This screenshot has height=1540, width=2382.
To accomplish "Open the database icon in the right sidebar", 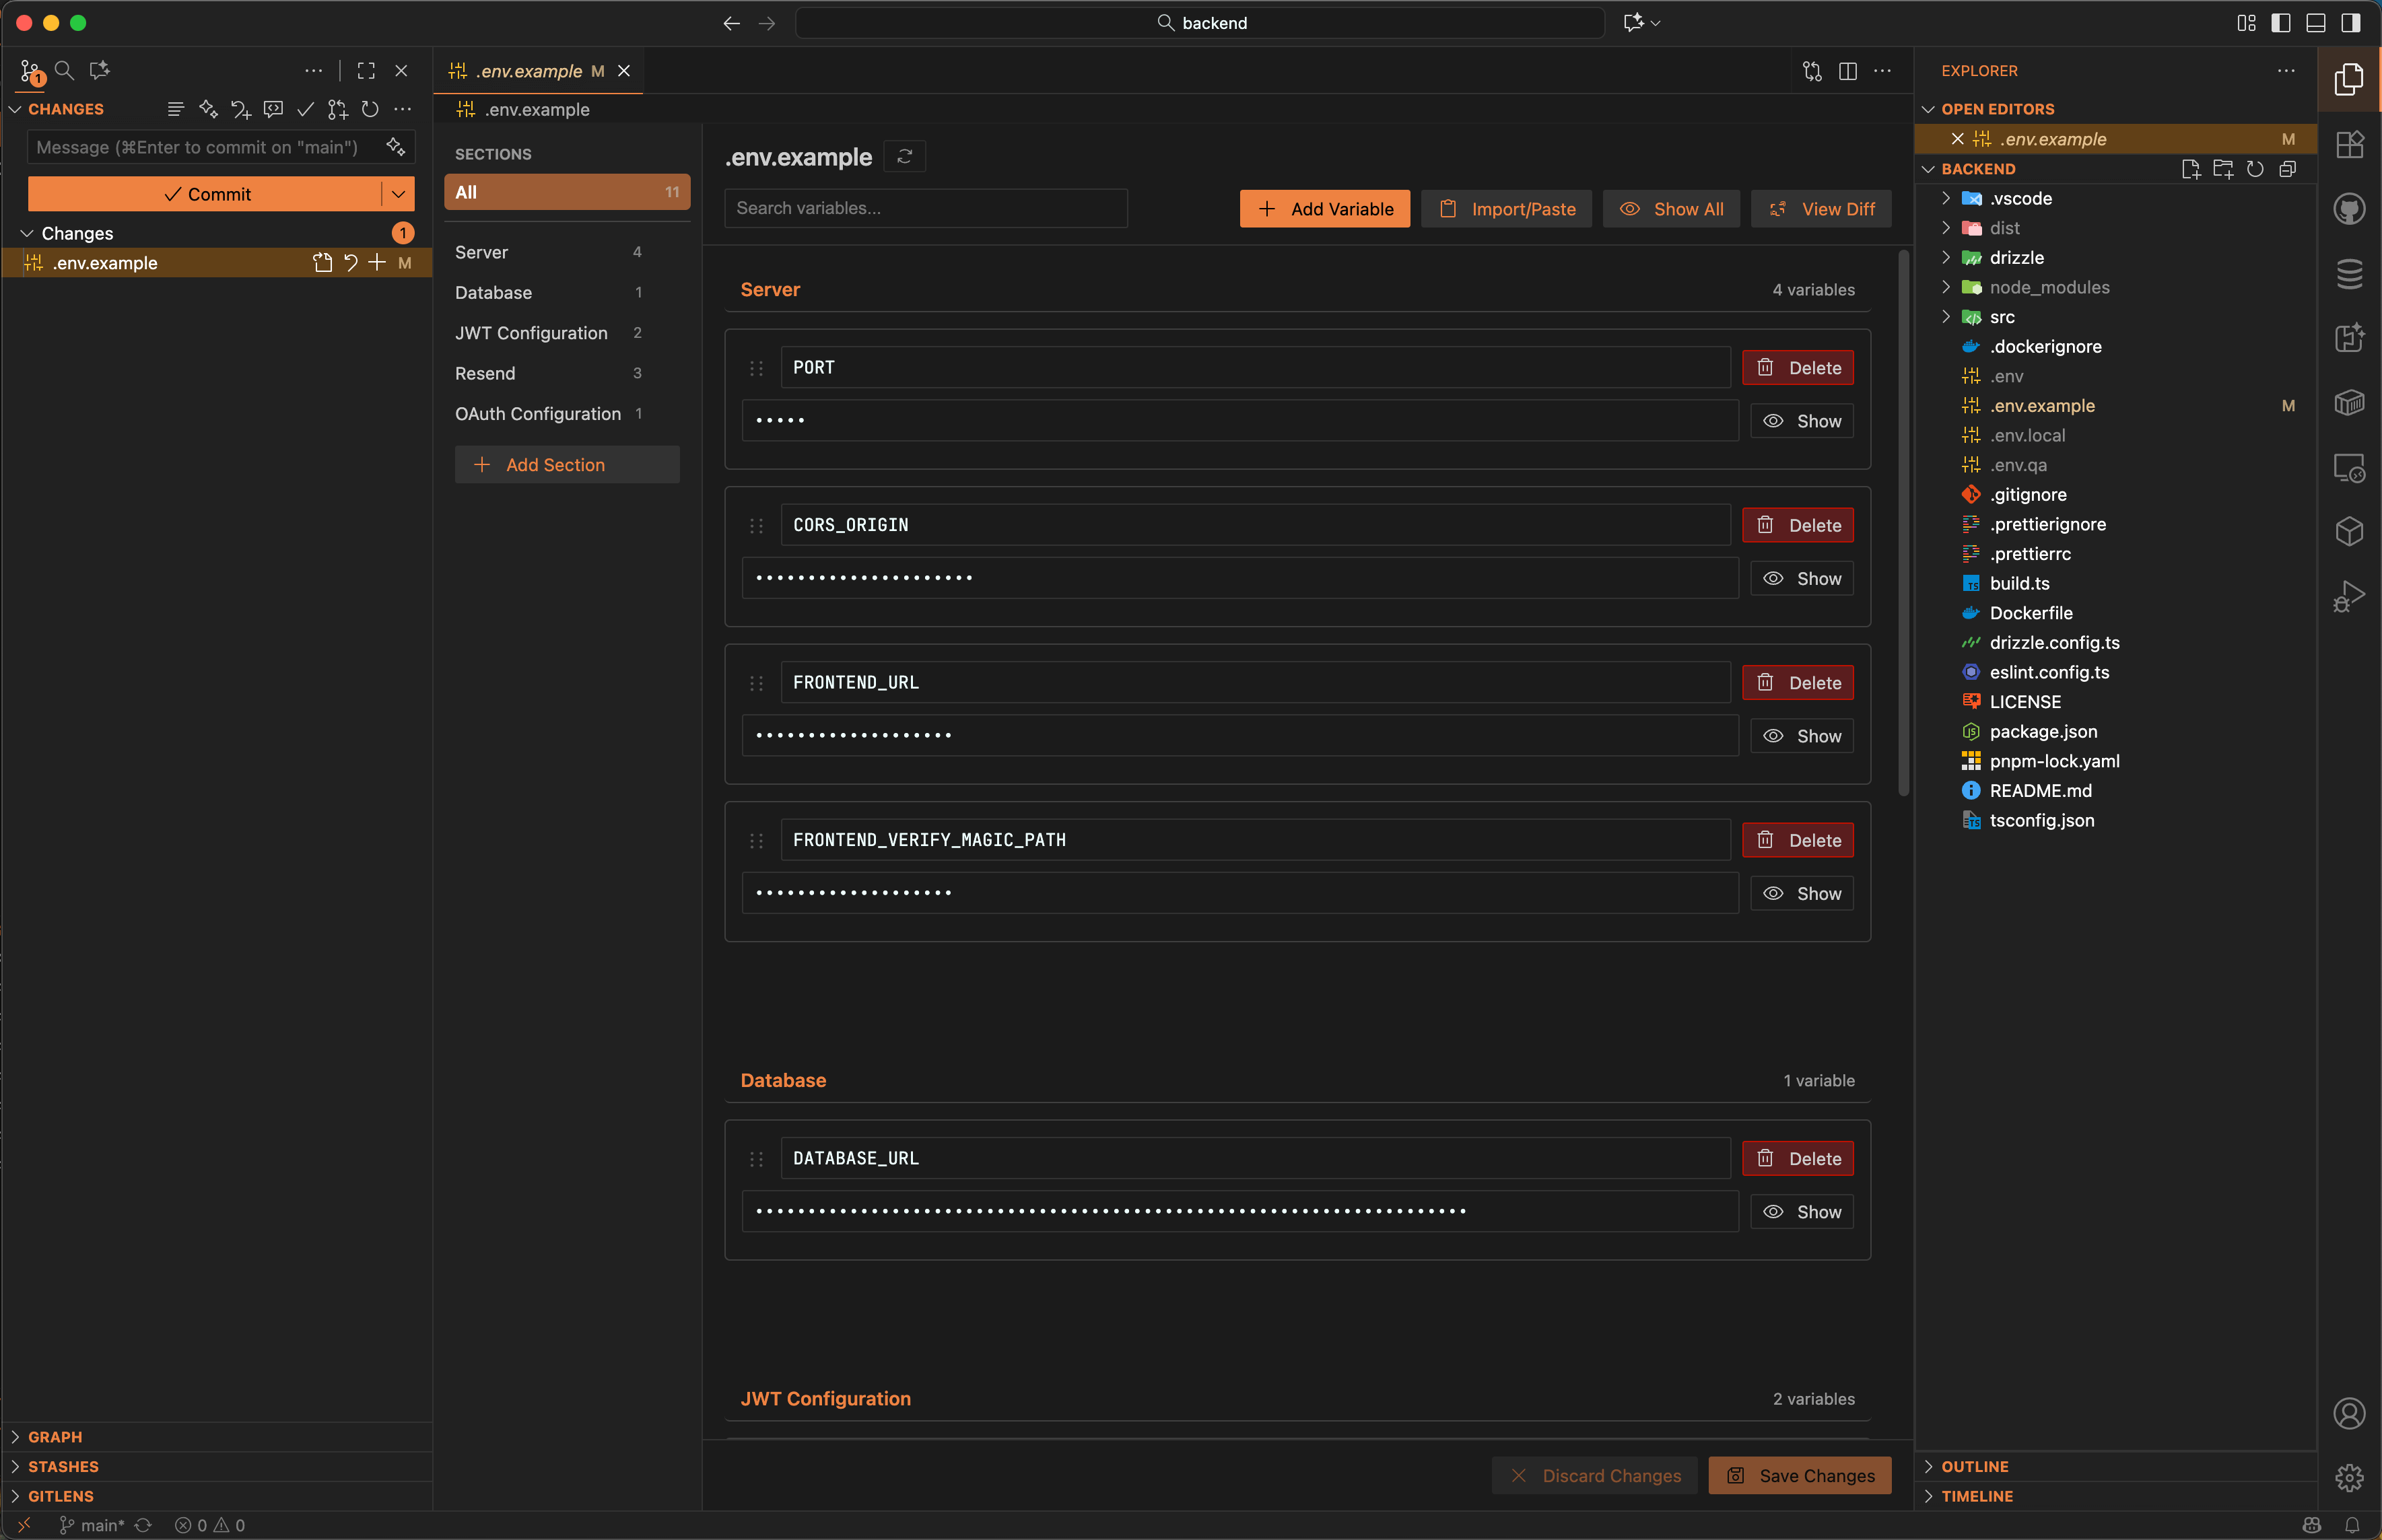I will 2349,273.
